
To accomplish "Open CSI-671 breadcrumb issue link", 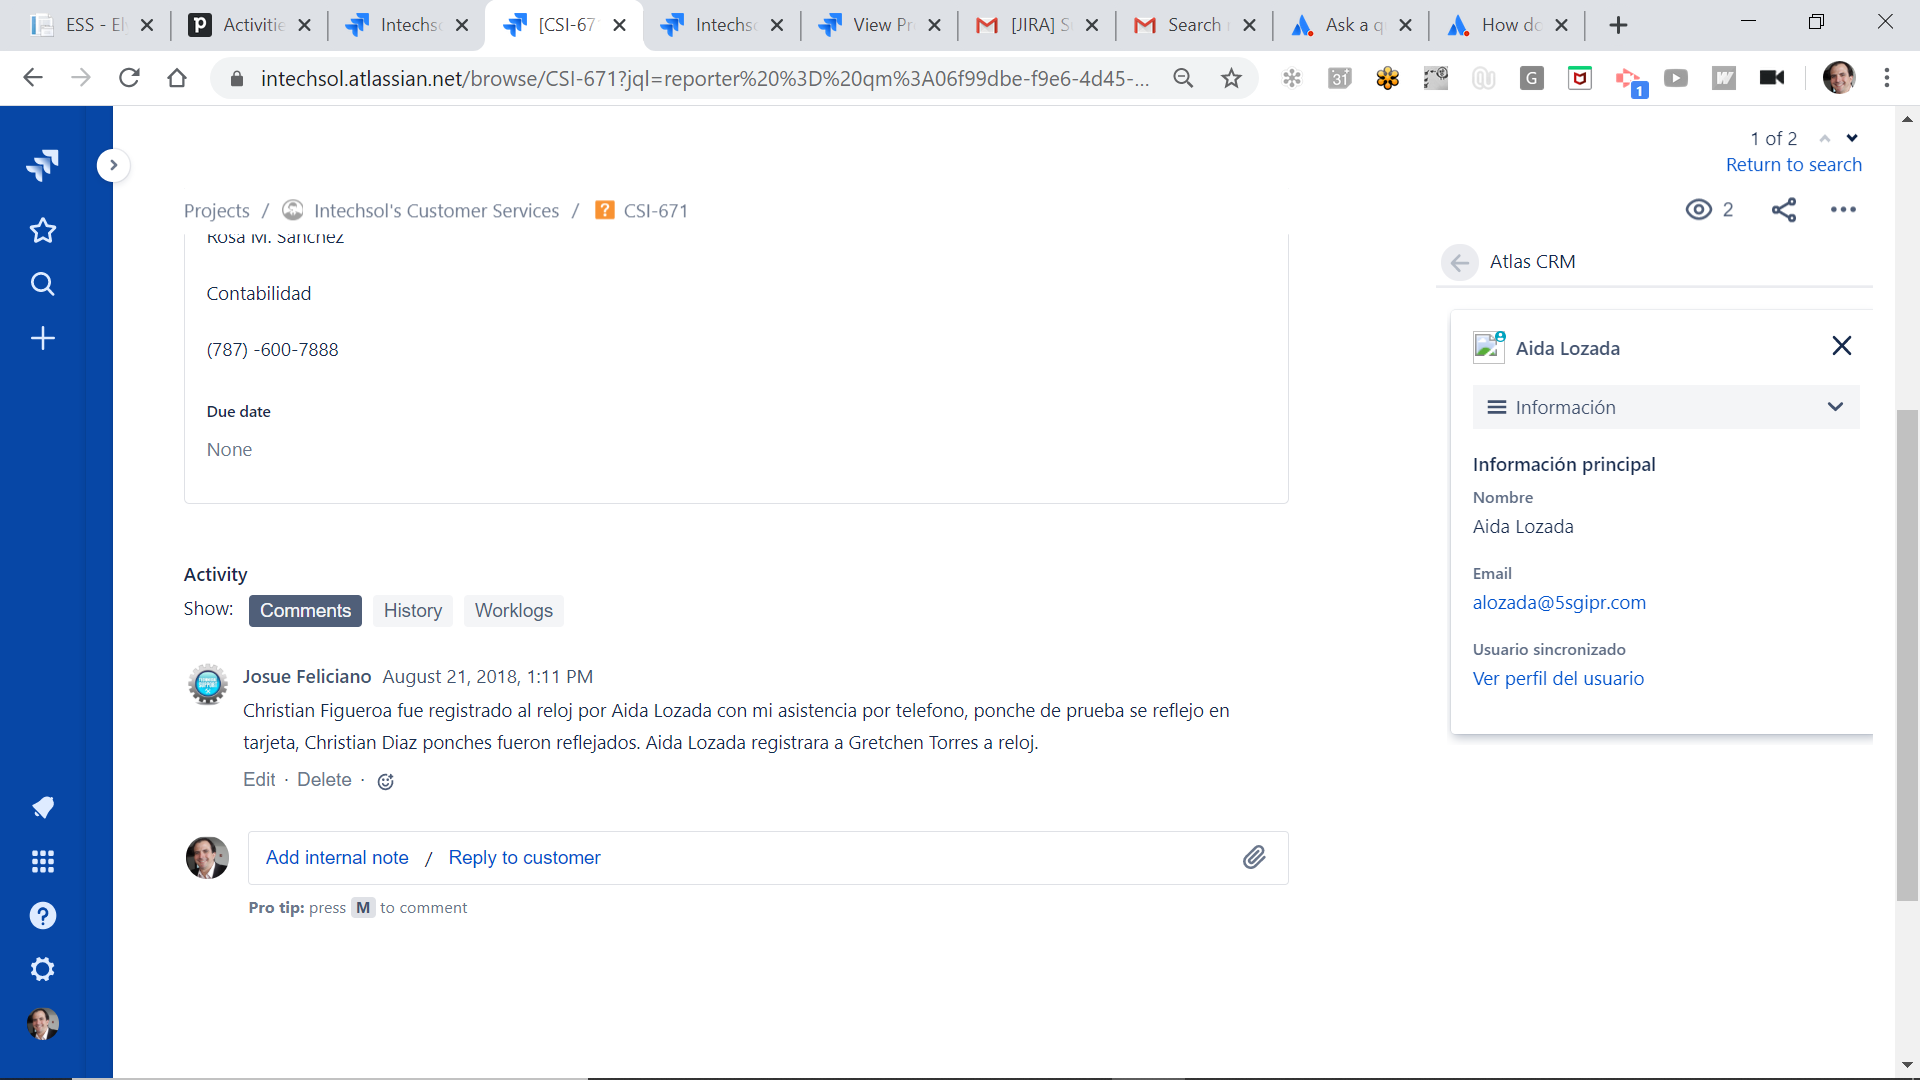I will (x=655, y=211).
